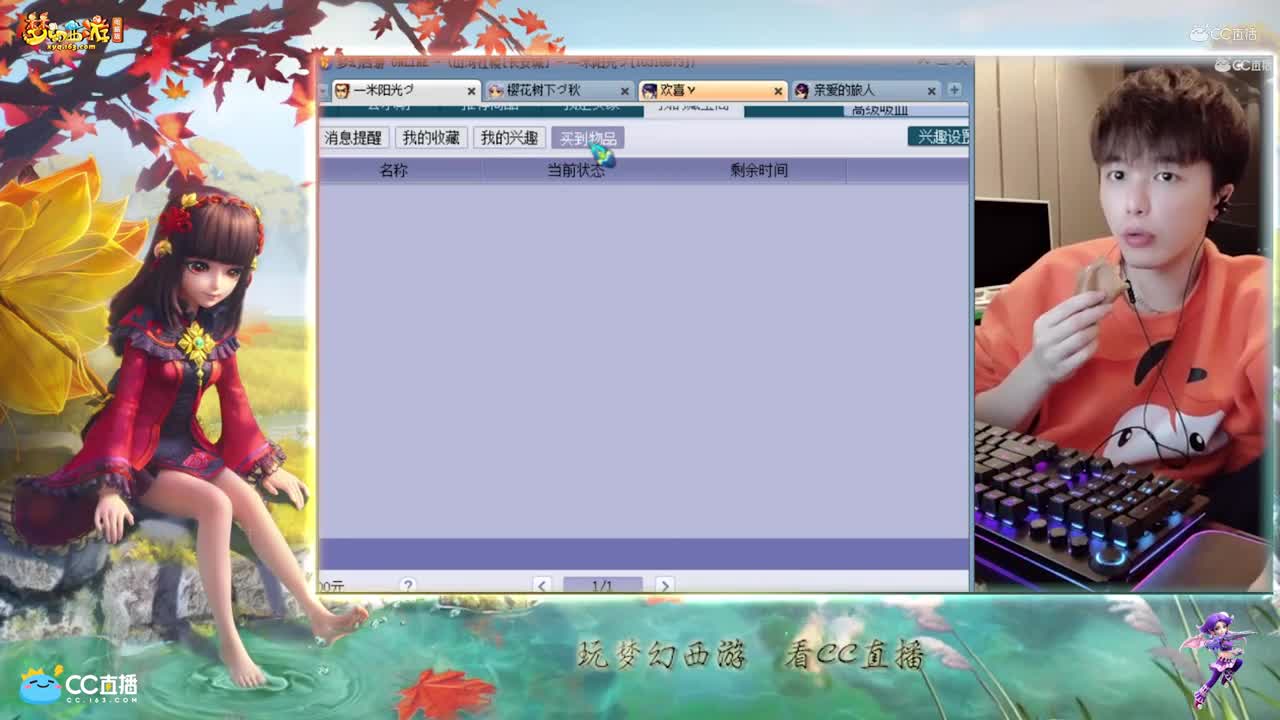
Task: Click the 1/1 page indicator
Action: tap(603, 585)
